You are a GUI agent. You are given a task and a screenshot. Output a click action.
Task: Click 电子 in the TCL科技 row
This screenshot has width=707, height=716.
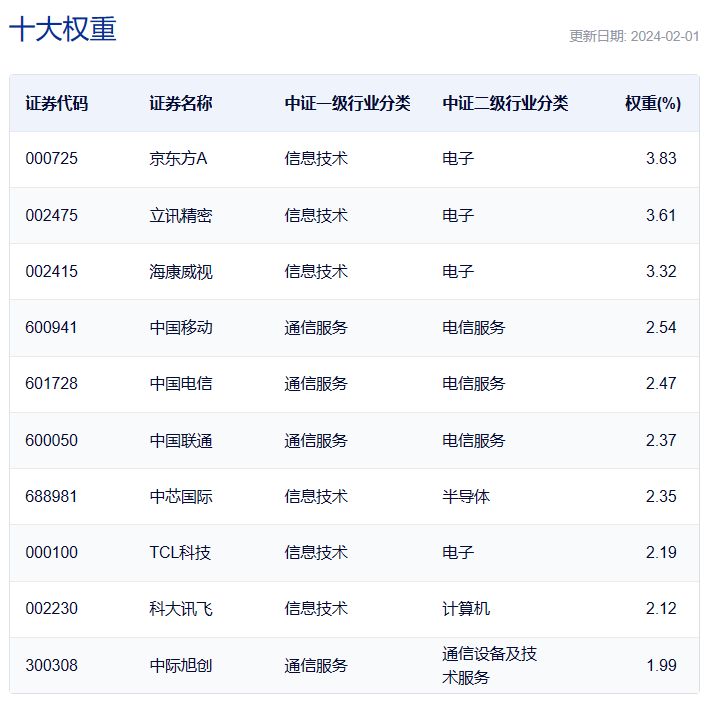(x=458, y=553)
